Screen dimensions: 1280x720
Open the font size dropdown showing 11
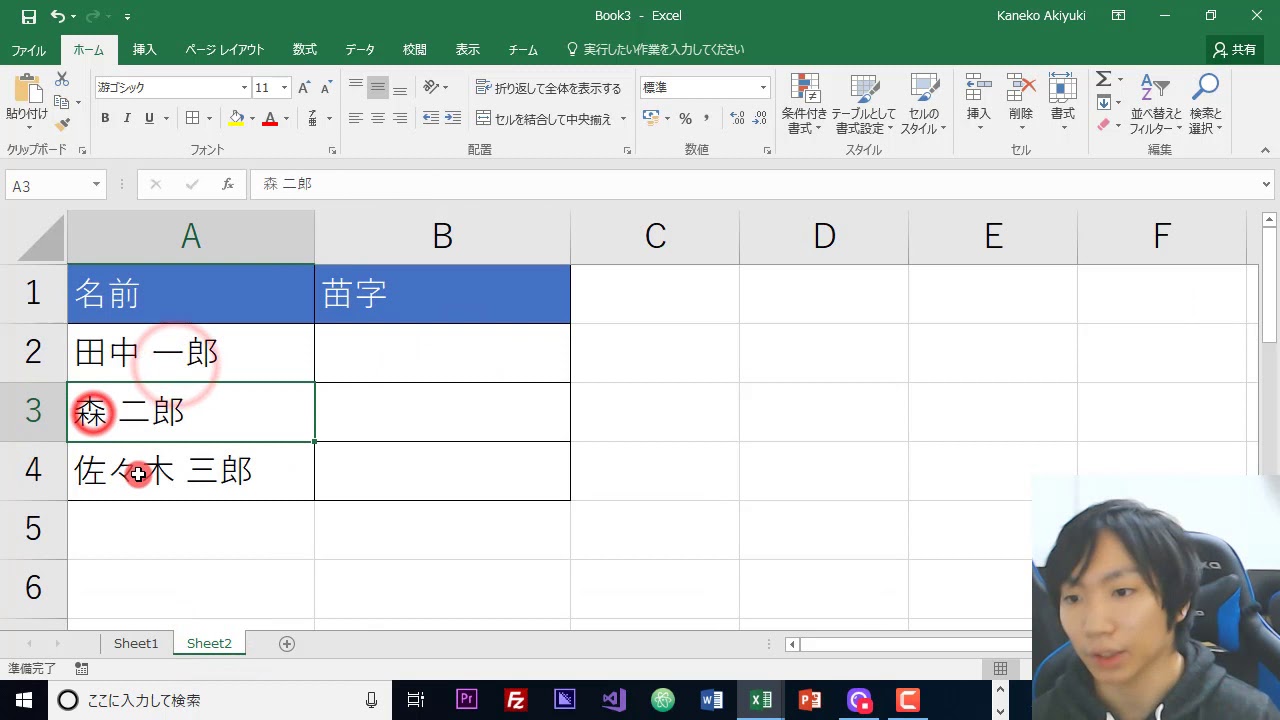click(284, 88)
